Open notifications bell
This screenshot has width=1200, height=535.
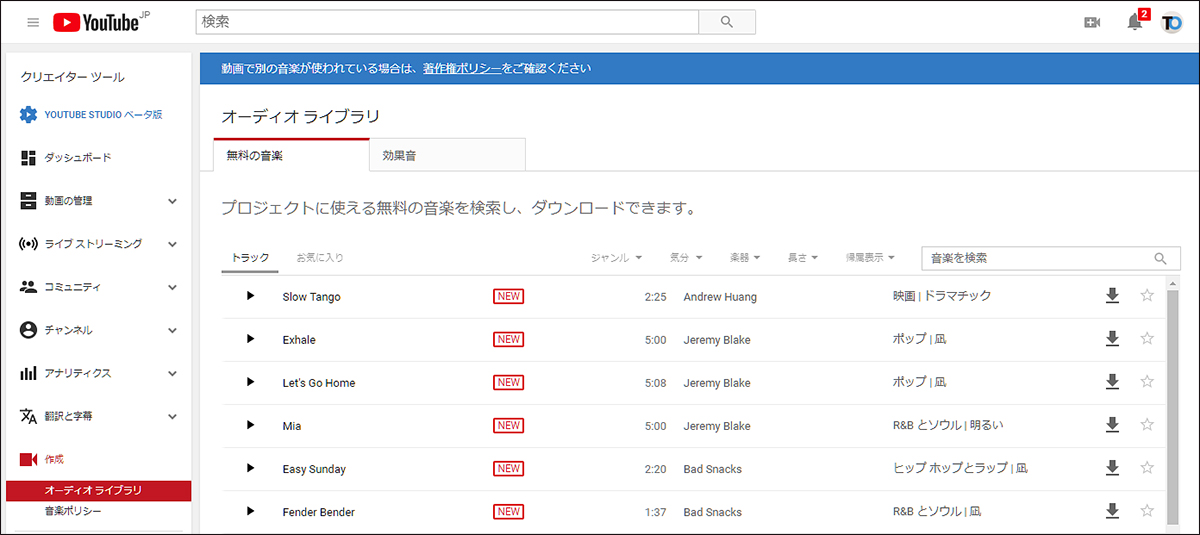(1134, 22)
